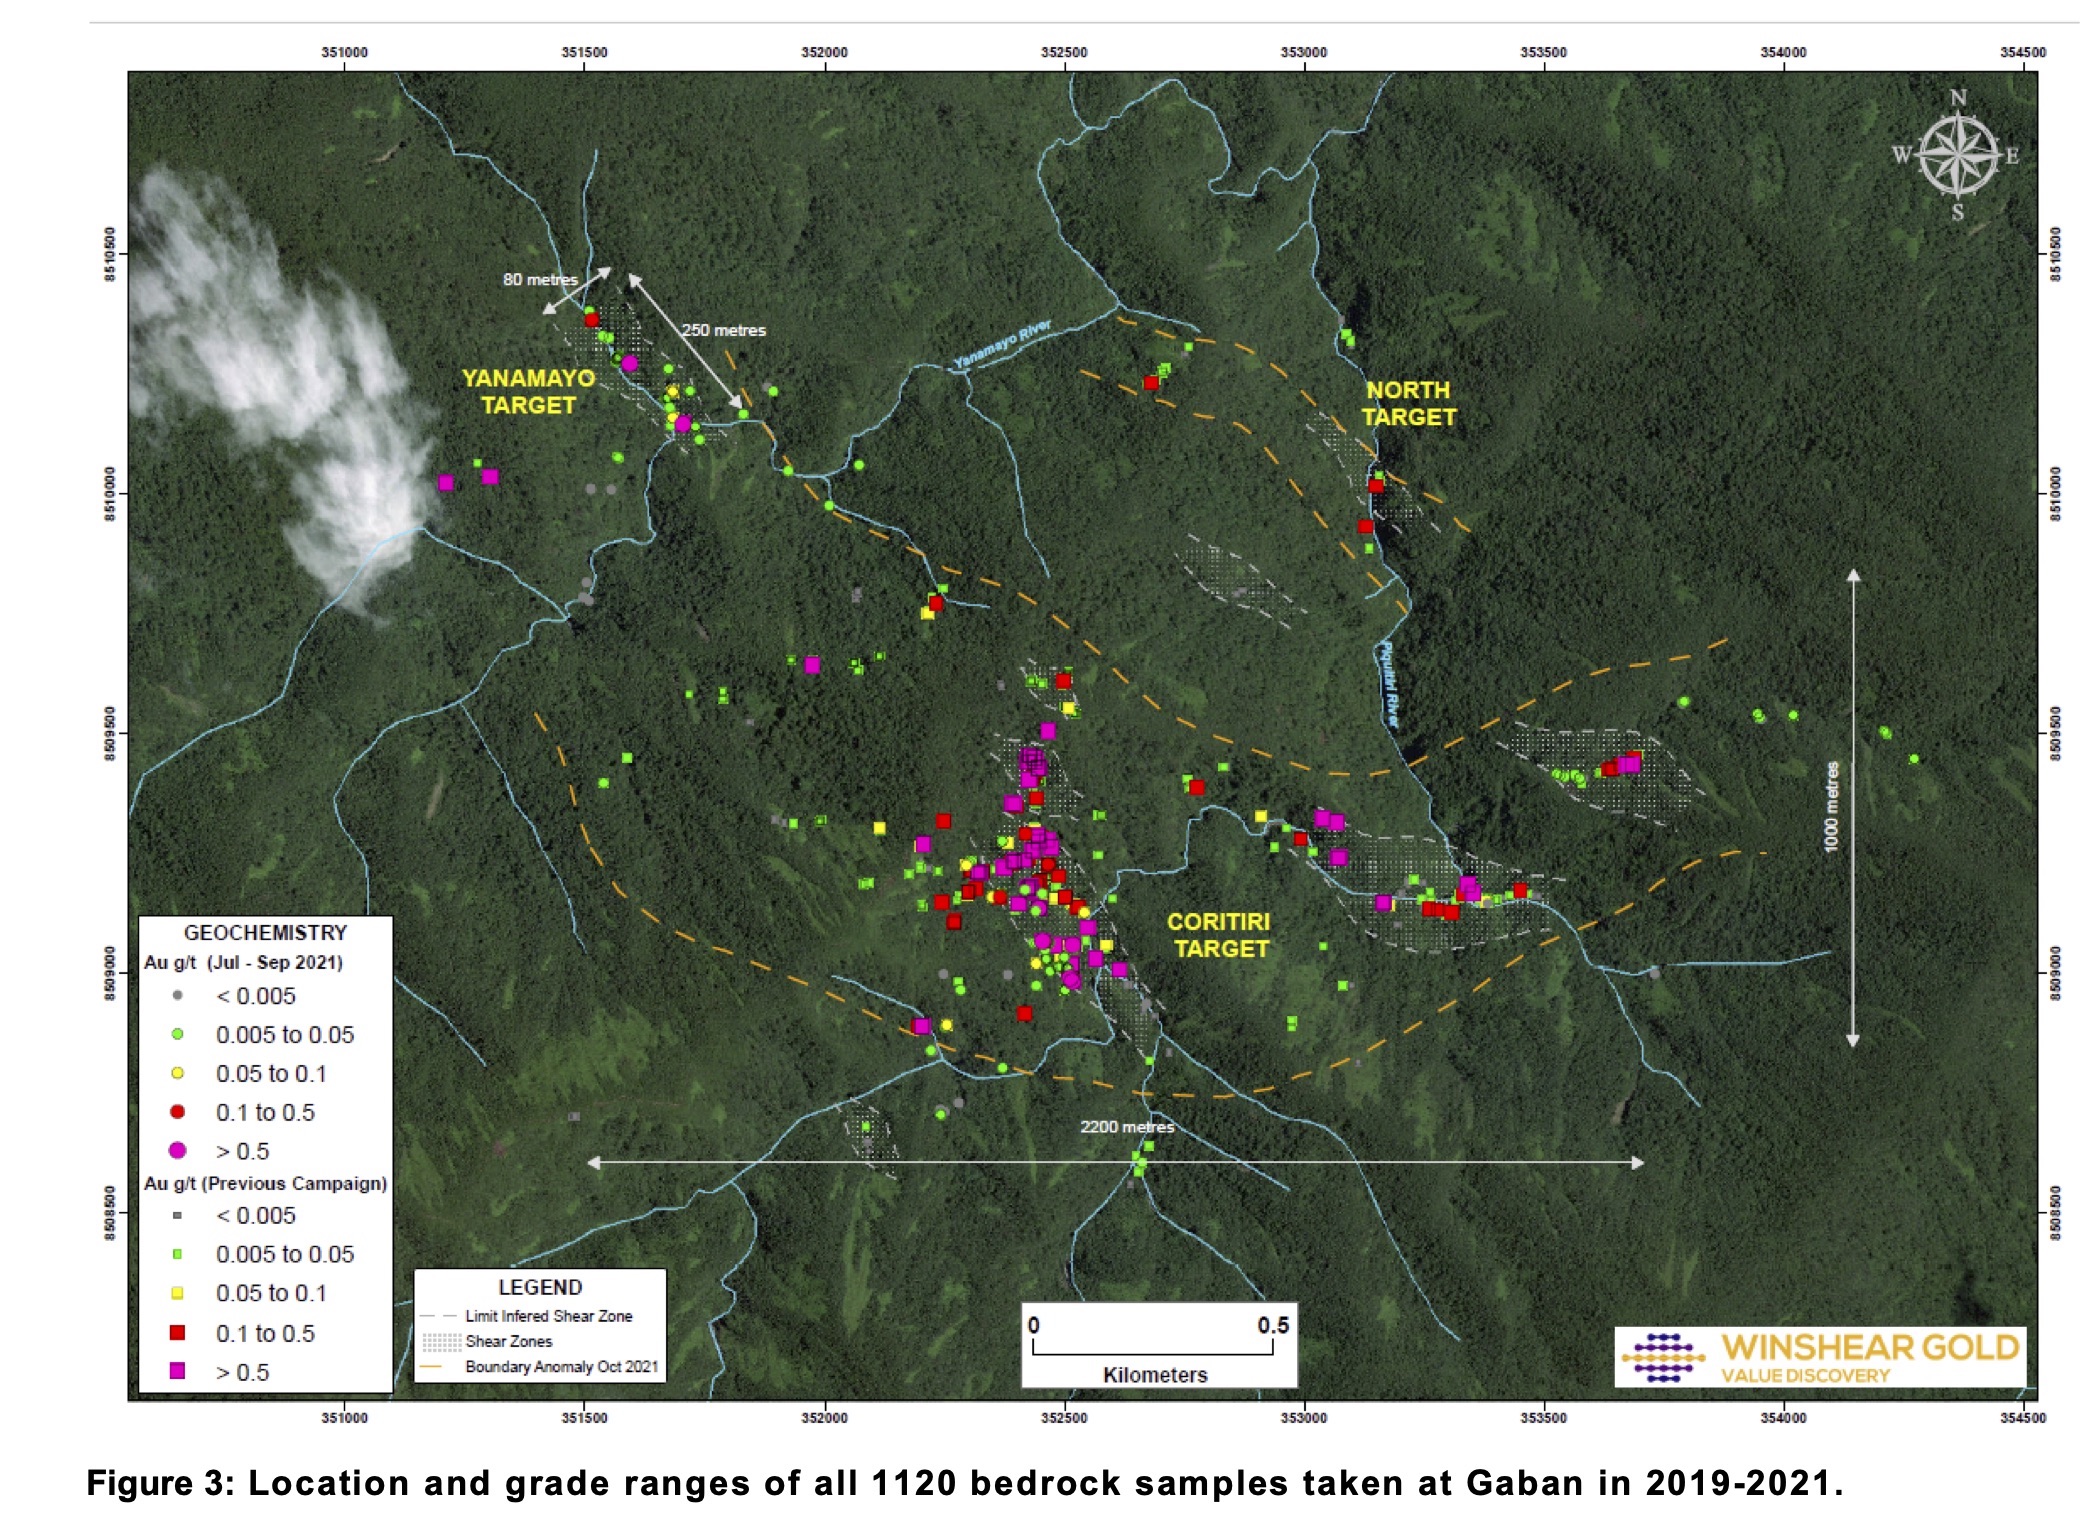This screenshot has height=1530, width=2099.
Task: Click the YANAMAYO TARGET label
Action: 528,392
